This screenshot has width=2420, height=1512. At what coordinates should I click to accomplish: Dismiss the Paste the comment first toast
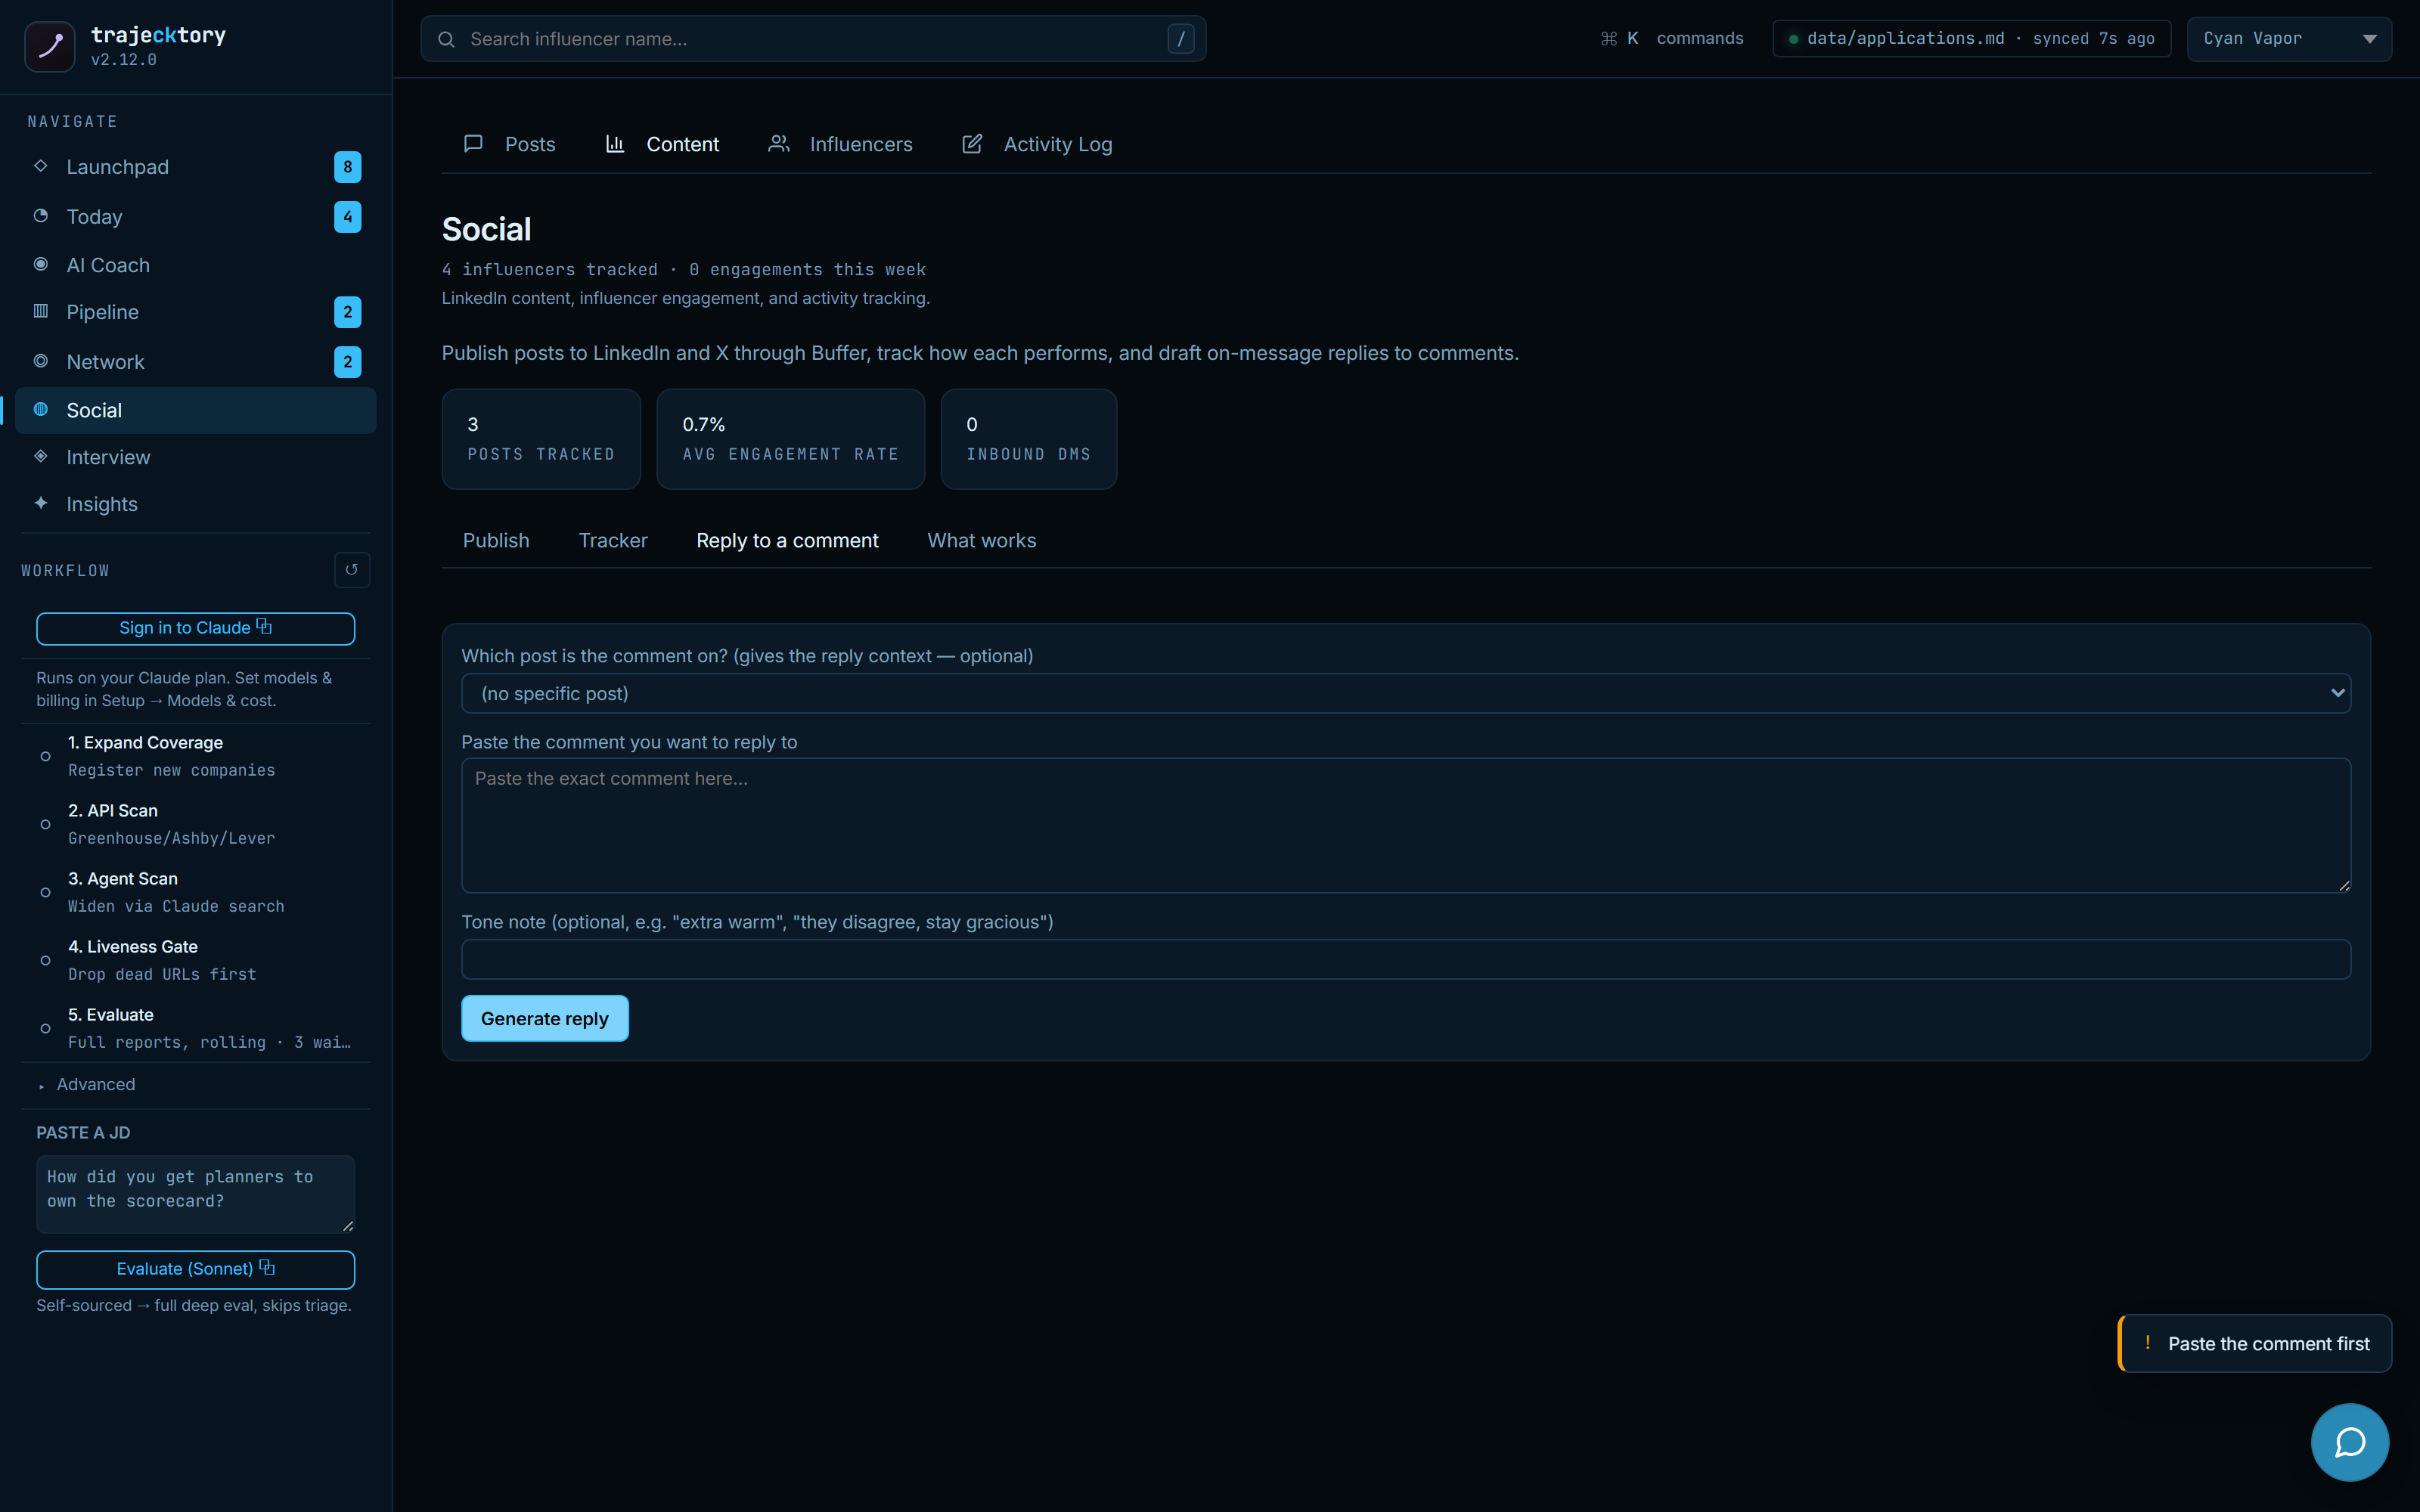[x=2255, y=1343]
